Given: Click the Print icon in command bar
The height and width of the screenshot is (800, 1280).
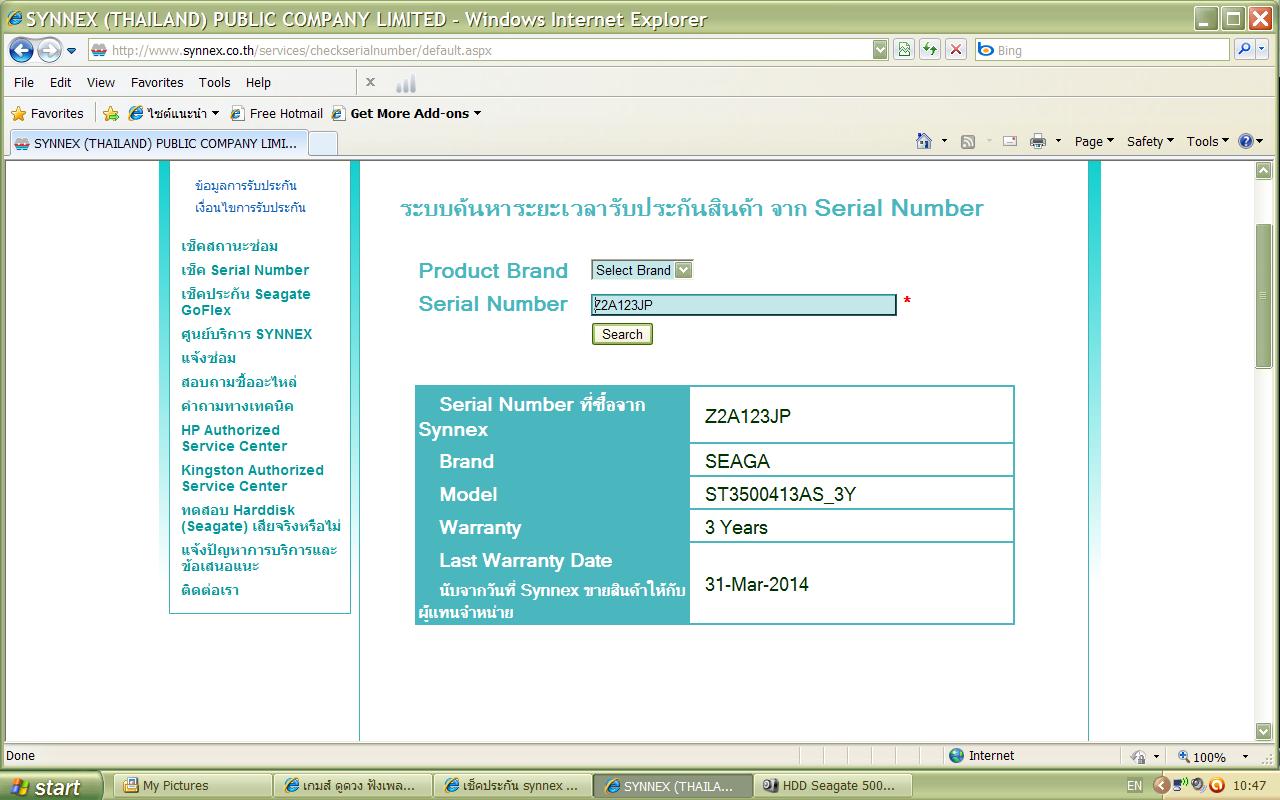Looking at the screenshot, I should pyautogui.click(x=1038, y=142).
